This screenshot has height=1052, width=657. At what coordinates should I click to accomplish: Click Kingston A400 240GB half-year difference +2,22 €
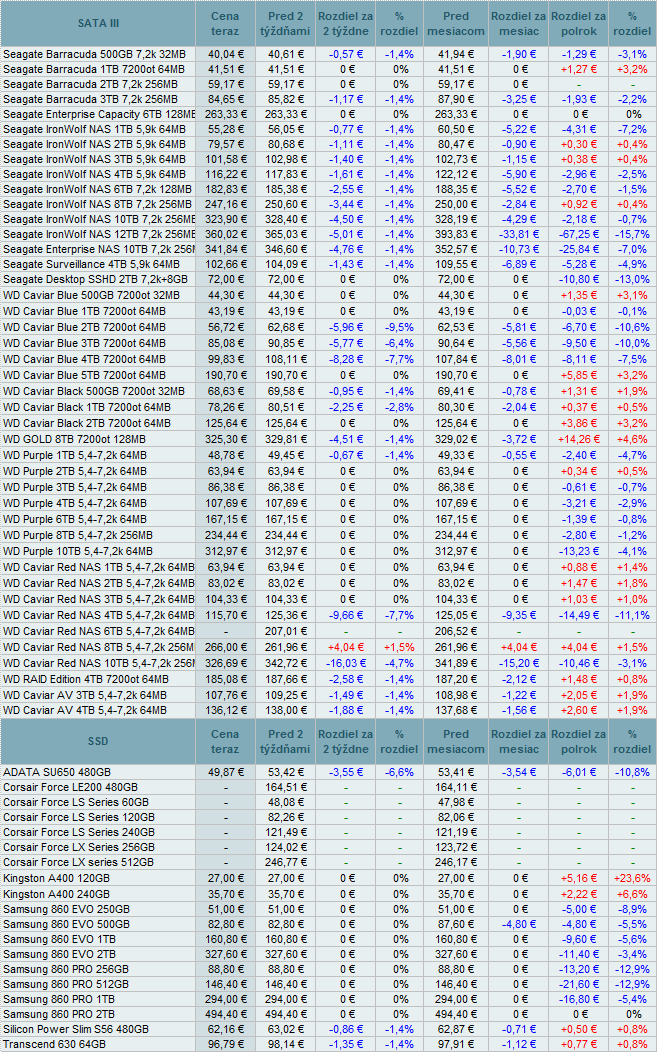click(x=578, y=895)
